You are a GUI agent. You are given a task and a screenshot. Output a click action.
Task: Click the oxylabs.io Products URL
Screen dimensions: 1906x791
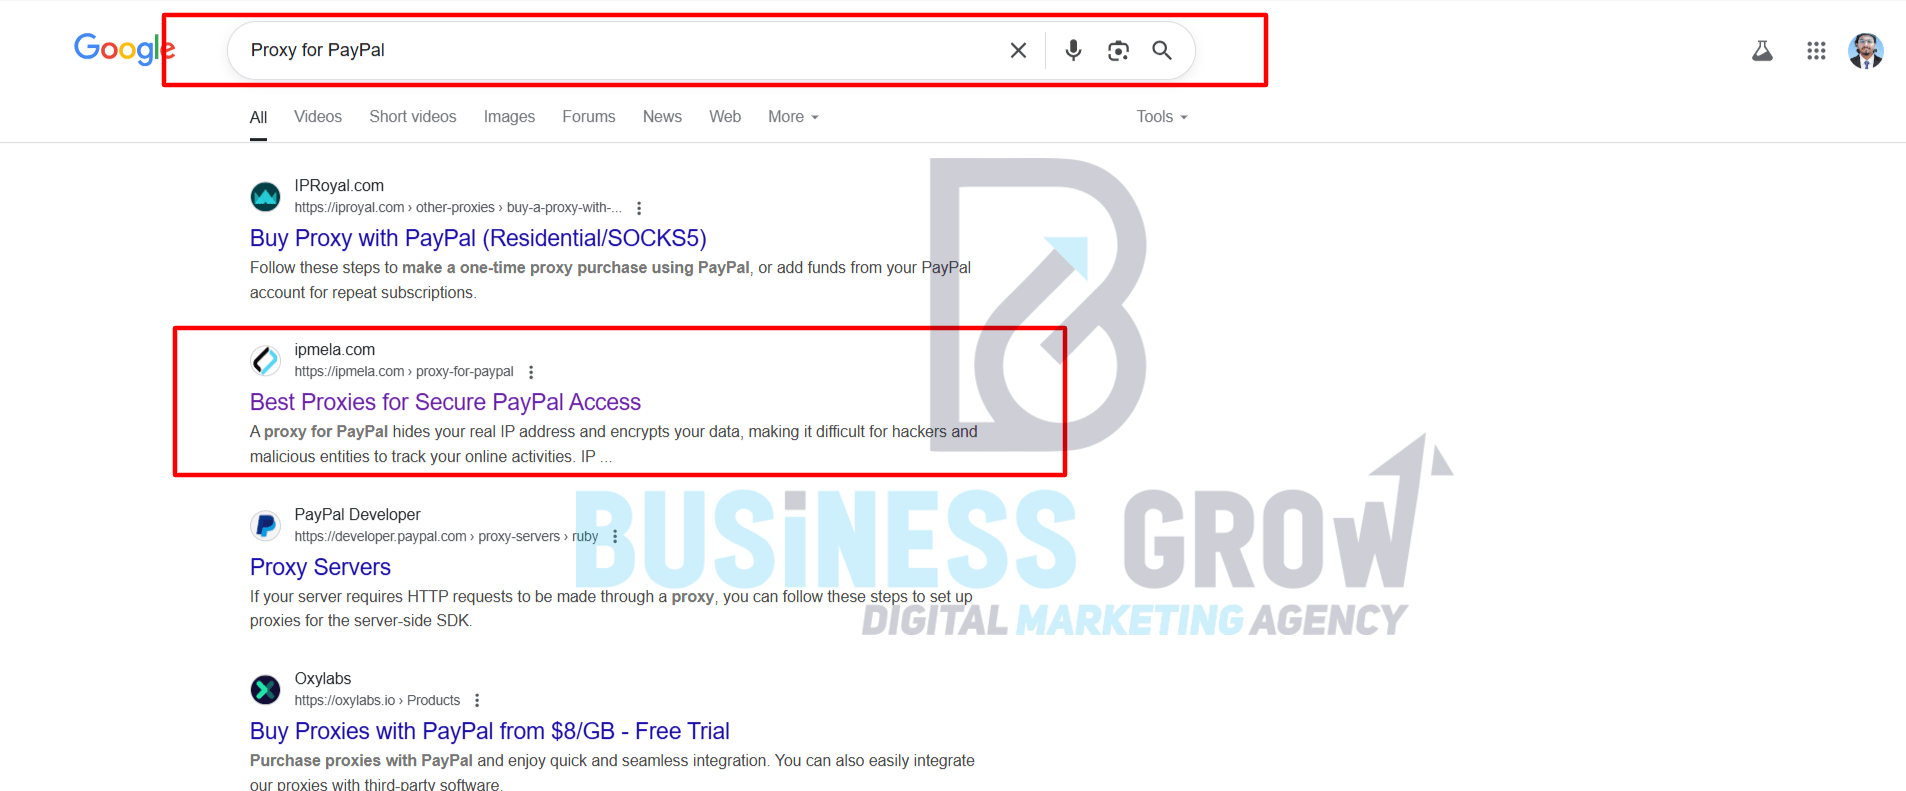(x=377, y=701)
